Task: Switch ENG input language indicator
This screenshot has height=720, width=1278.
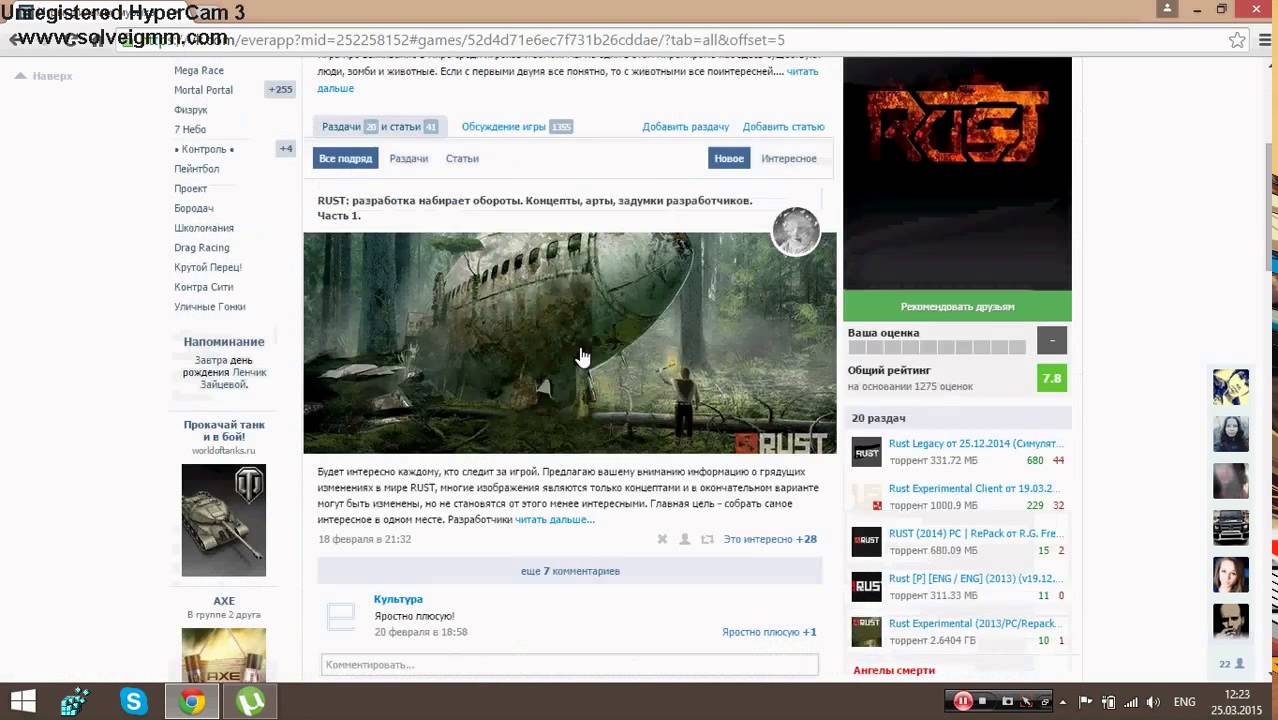Action: [1184, 702]
